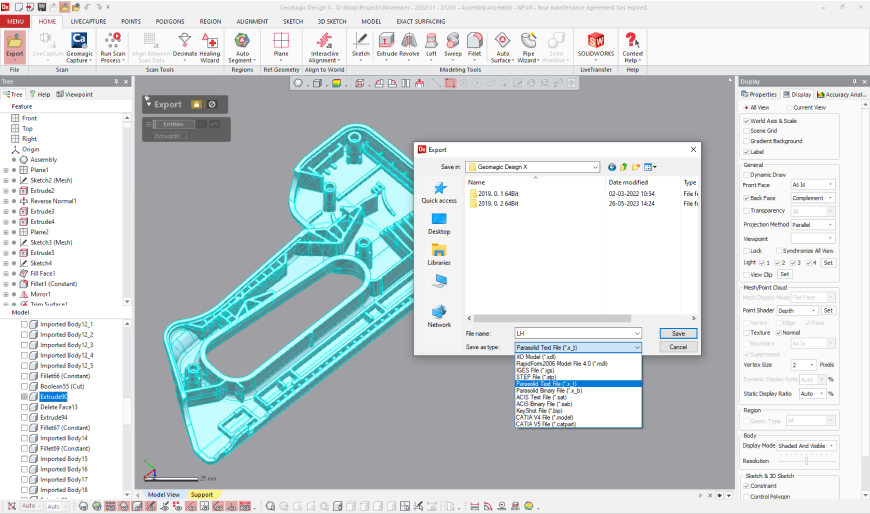Open the Interactive Alignment tool
This screenshot has height=514, width=870.
(324, 47)
